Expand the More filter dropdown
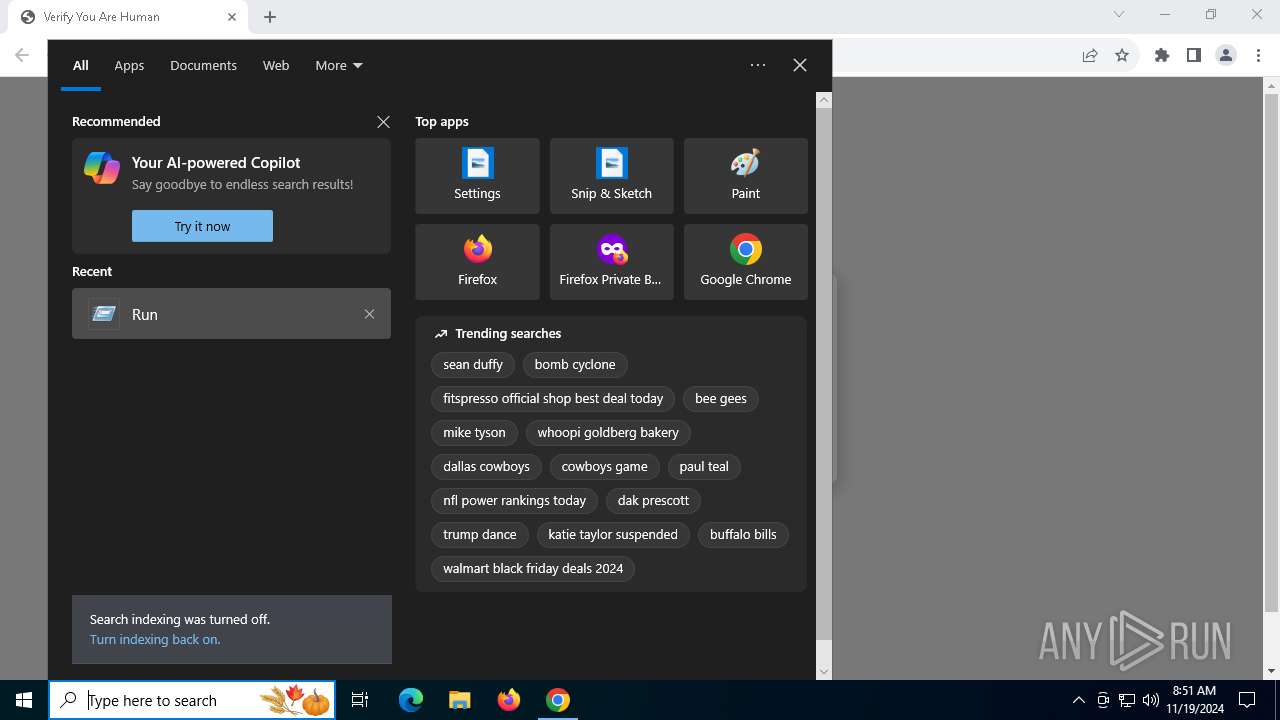 click(339, 66)
